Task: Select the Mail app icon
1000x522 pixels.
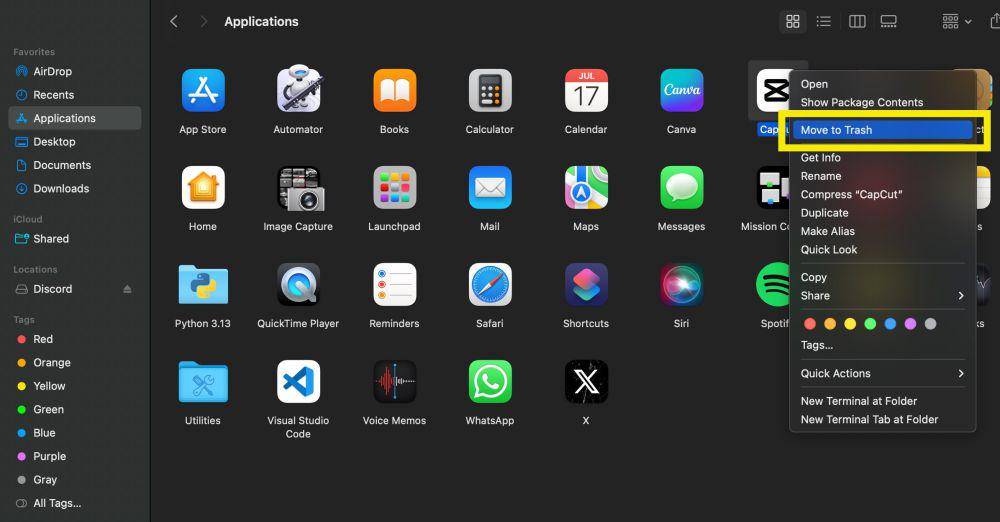Action: [490, 188]
